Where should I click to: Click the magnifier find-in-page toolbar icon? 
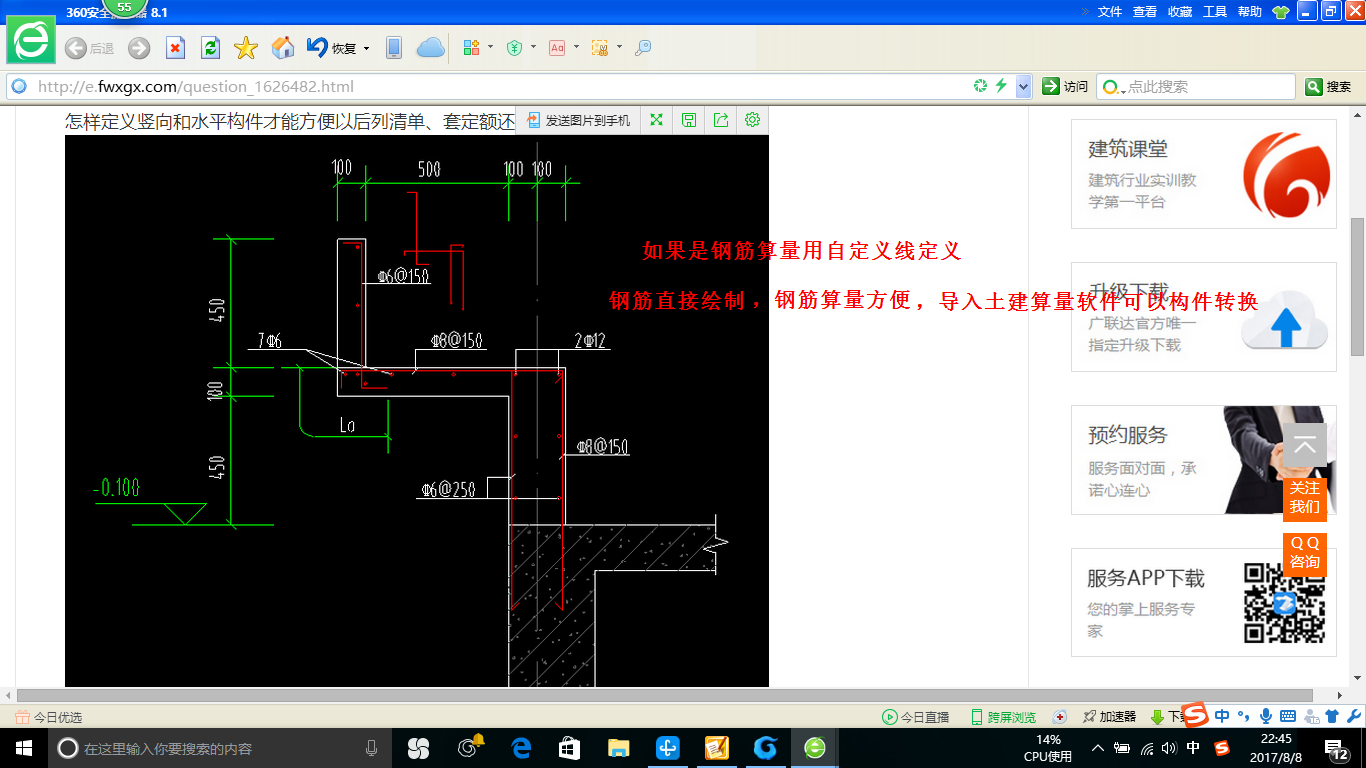point(643,47)
